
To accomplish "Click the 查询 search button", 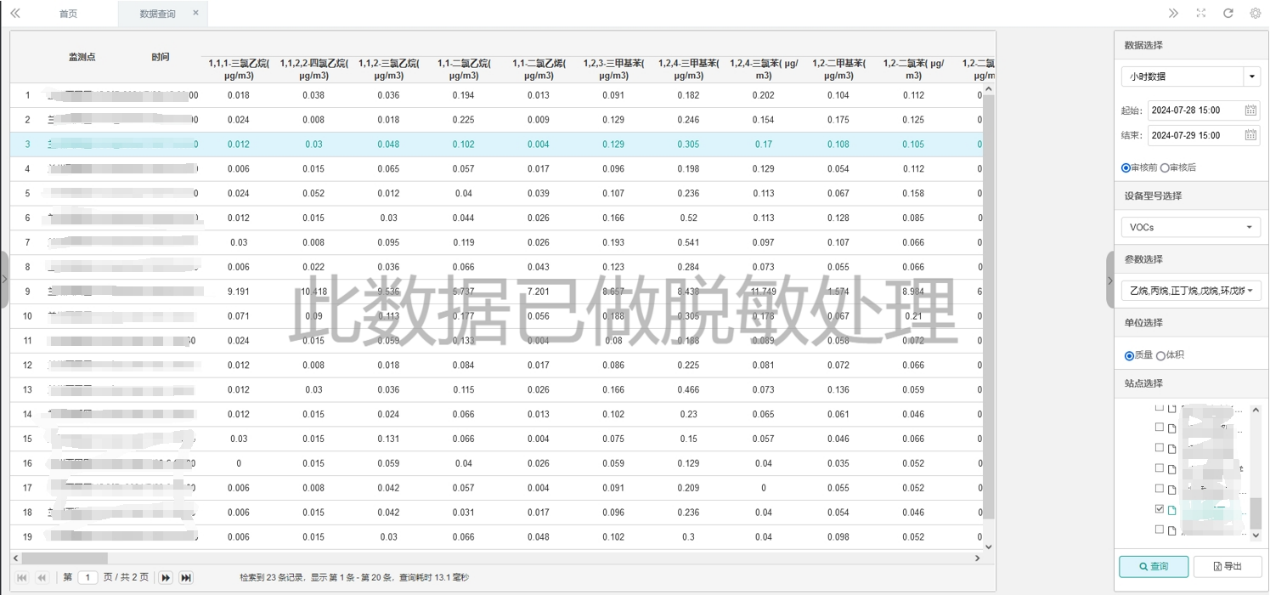I will [1153, 566].
